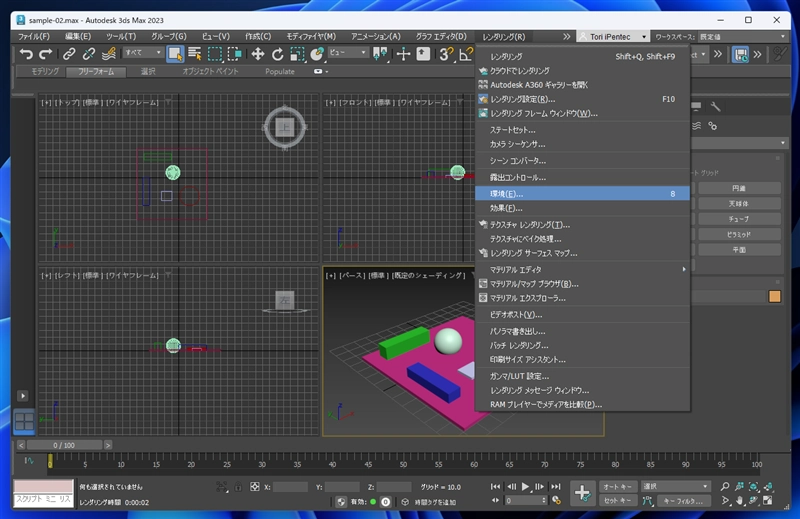Choose 環境(E)... from the rendering menu
Screen dimensions: 800x519
pos(582,194)
